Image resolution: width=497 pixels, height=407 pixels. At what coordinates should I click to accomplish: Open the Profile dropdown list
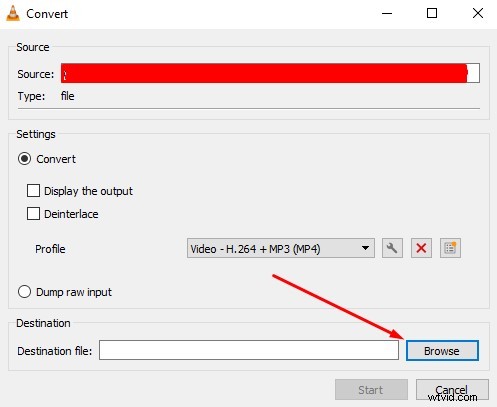coord(281,248)
